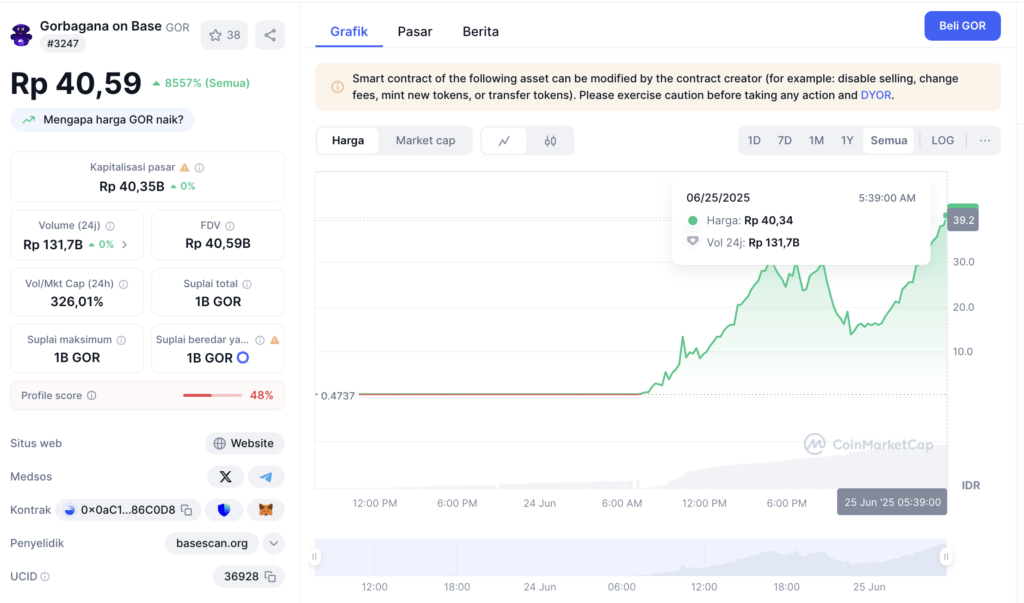Select the line chart type
This screenshot has width=1024, height=603.
point(504,140)
